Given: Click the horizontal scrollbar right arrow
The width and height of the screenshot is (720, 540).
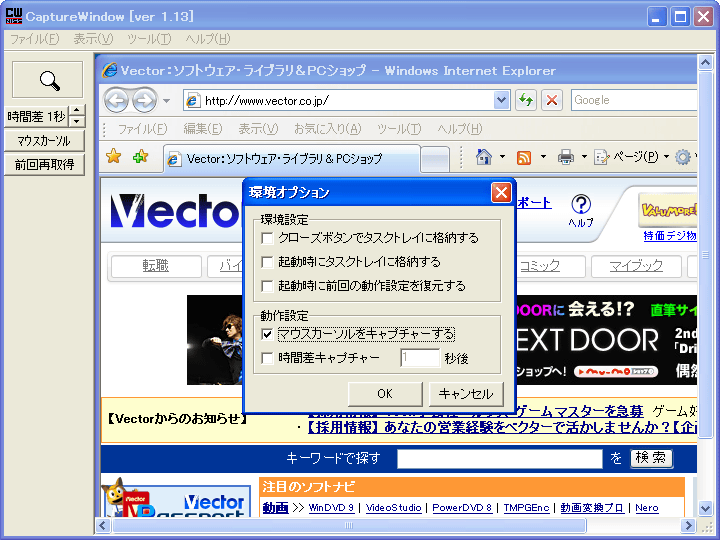Looking at the screenshot, I should coord(688,525).
